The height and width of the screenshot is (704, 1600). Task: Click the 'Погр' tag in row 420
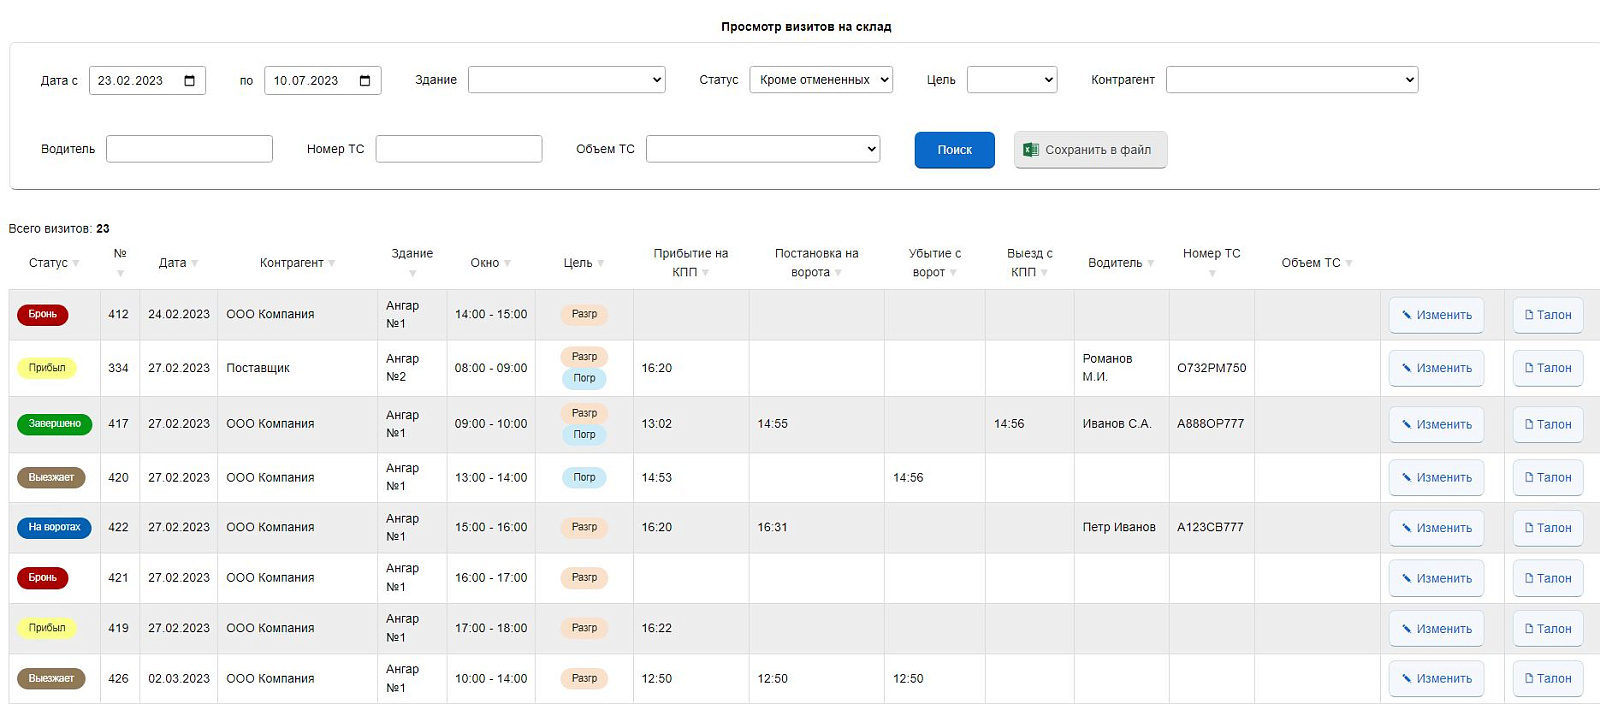click(584, 478)
